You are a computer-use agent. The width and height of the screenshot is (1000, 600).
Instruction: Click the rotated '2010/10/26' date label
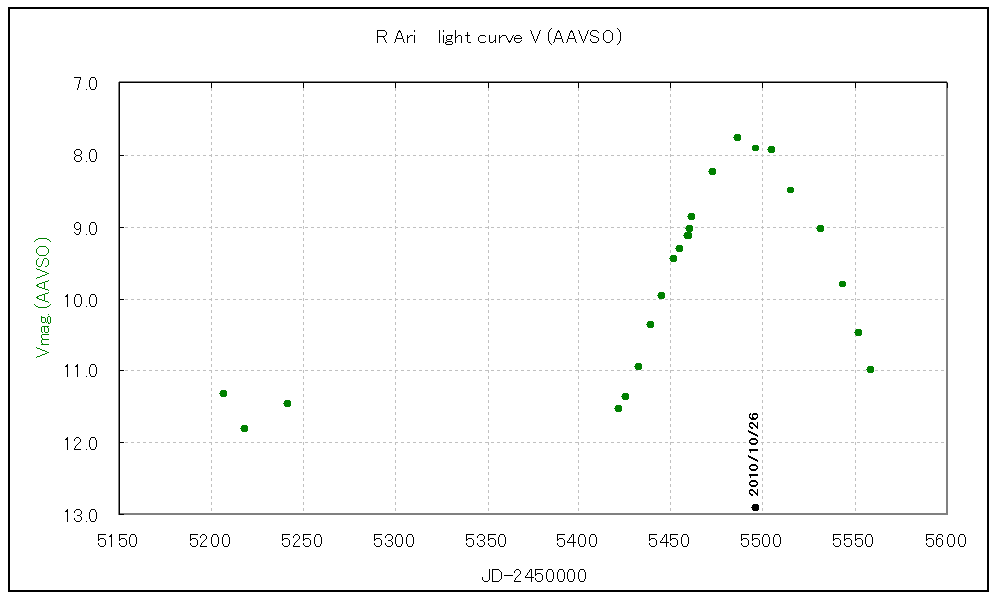coord(754,454)
